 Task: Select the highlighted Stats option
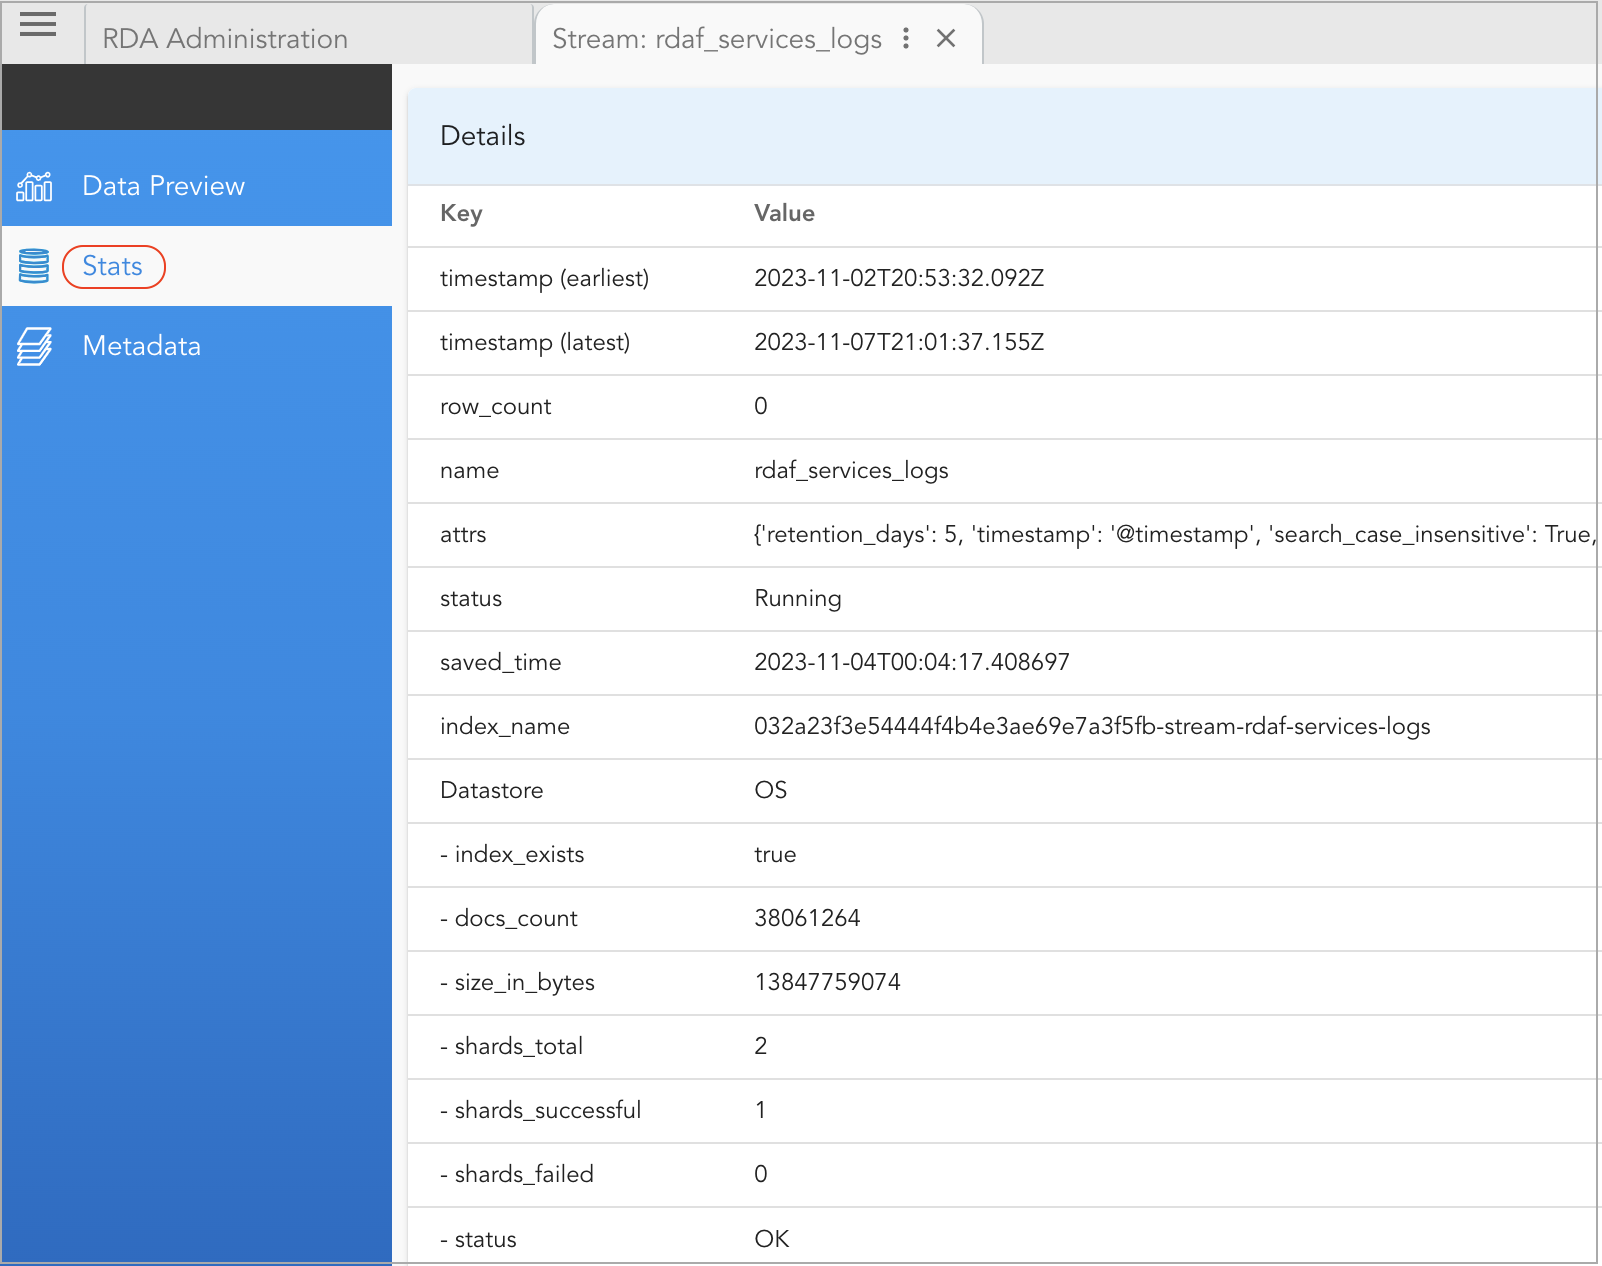click(113, 266)
